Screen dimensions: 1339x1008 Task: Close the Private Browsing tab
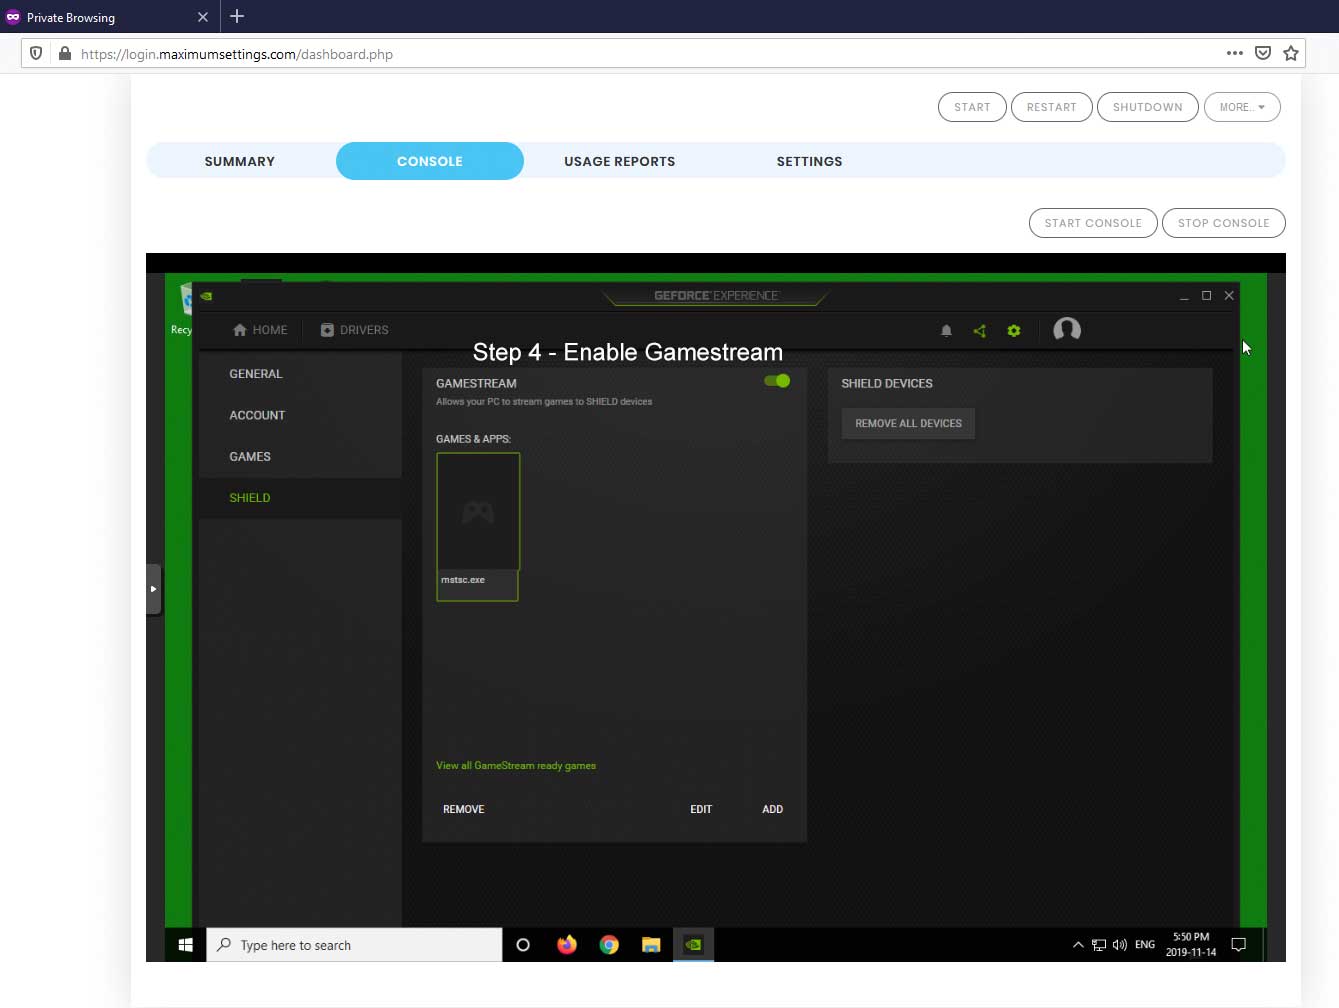click(x=203, y=17)
